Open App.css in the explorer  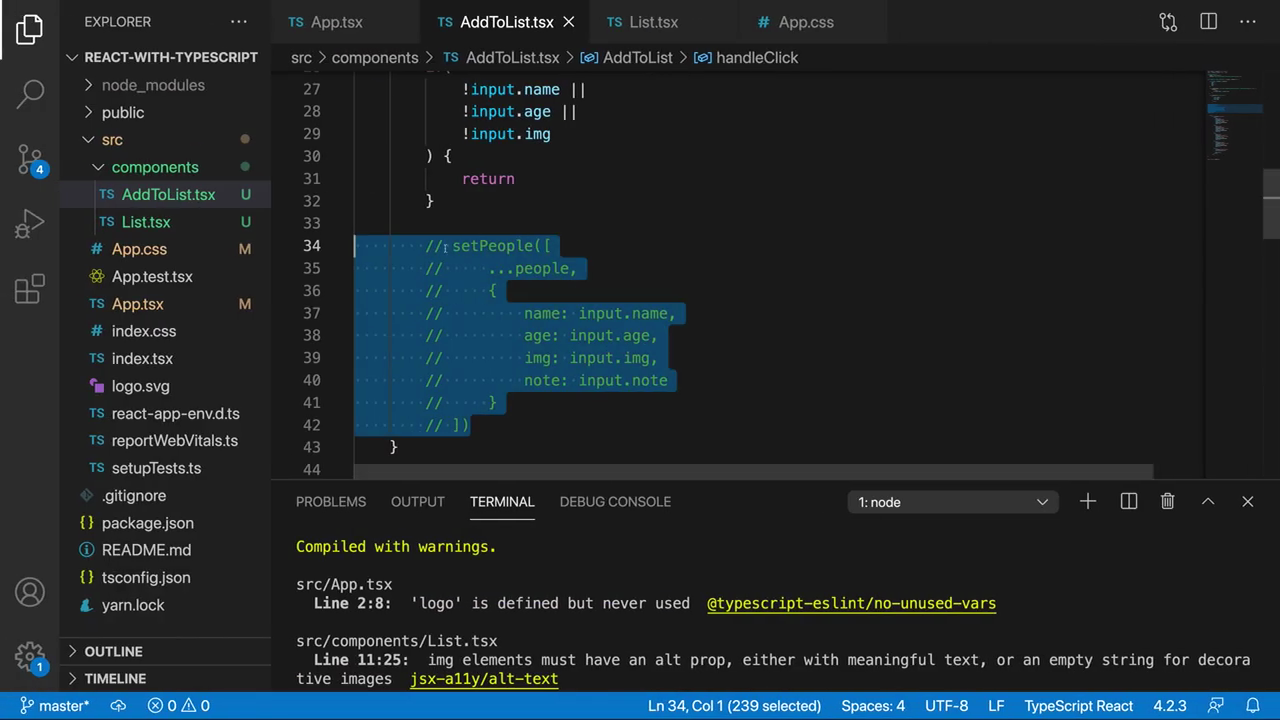click(x=165, y=249)
